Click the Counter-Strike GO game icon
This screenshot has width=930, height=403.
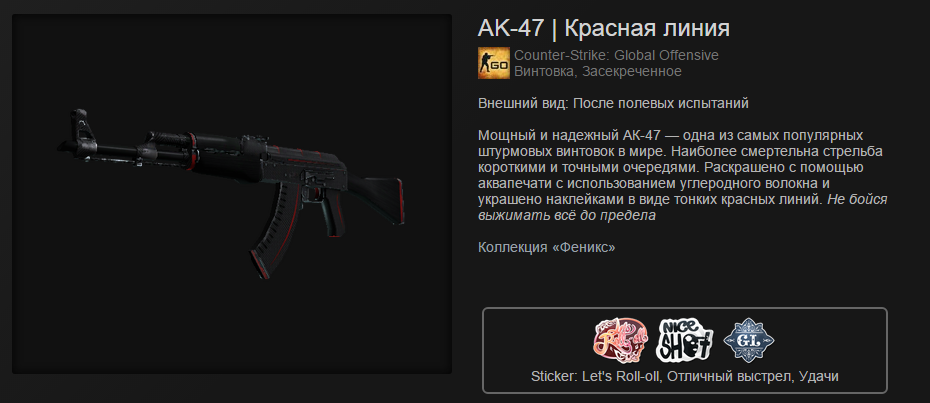coord(493,63)
